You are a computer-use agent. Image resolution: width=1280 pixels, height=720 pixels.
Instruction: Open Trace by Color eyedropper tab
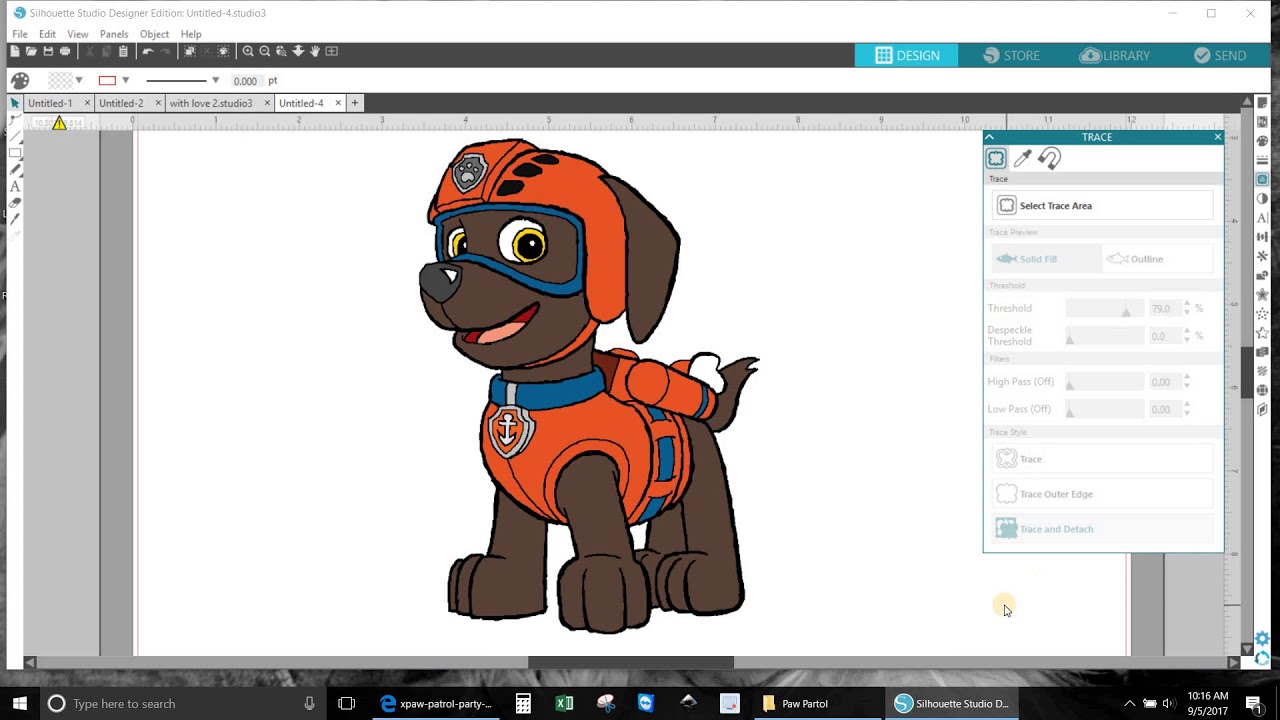pos(1022,158)
